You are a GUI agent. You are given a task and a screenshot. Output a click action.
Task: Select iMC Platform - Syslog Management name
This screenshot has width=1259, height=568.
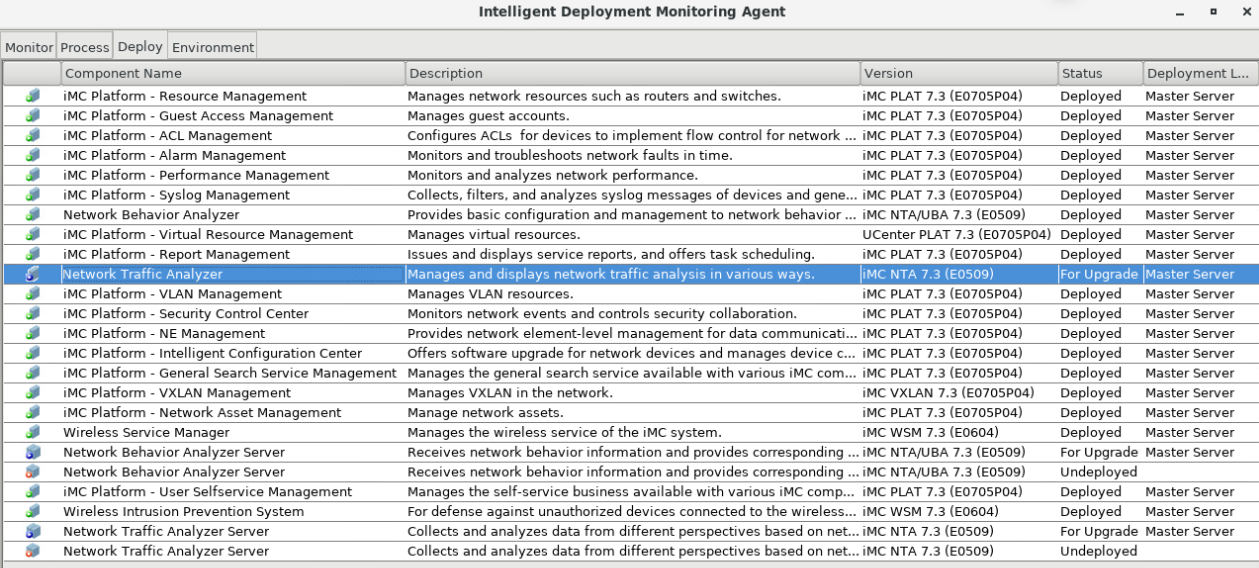pos(176,195)
